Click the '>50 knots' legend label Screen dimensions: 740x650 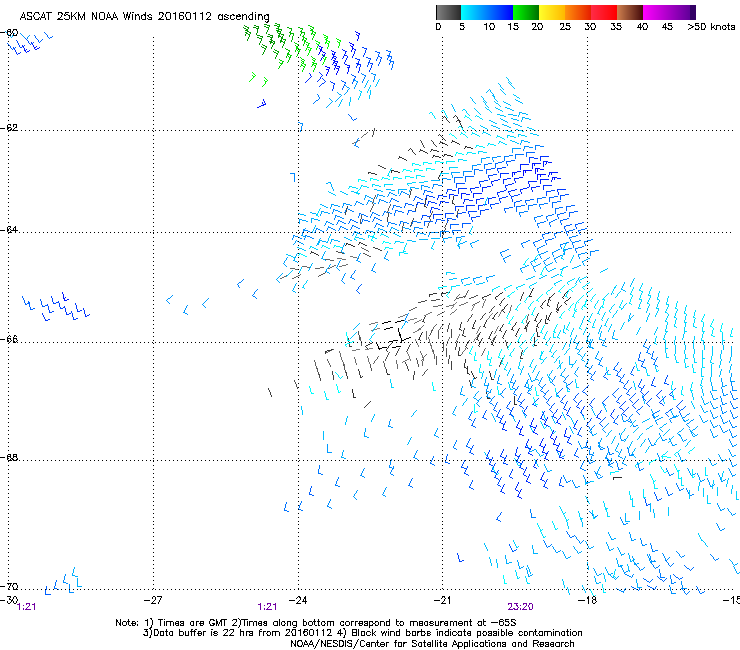click(711, 27)
